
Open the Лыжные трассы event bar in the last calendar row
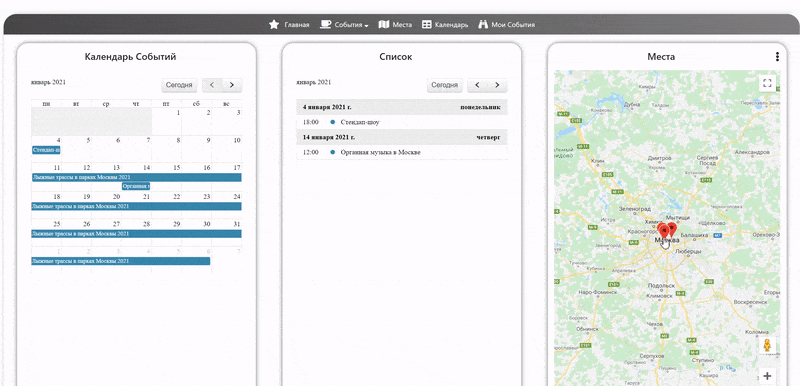coord(120,261)
